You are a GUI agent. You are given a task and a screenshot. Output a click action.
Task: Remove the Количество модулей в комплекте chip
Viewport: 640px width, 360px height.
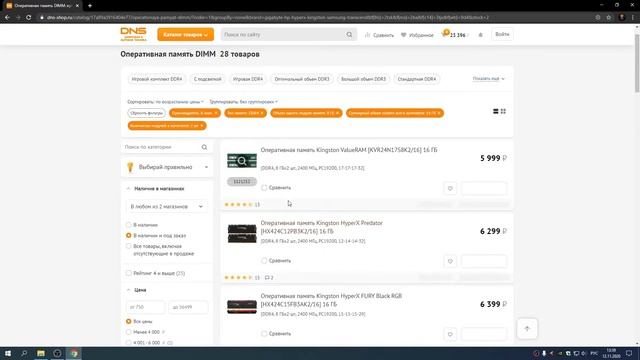202,126
